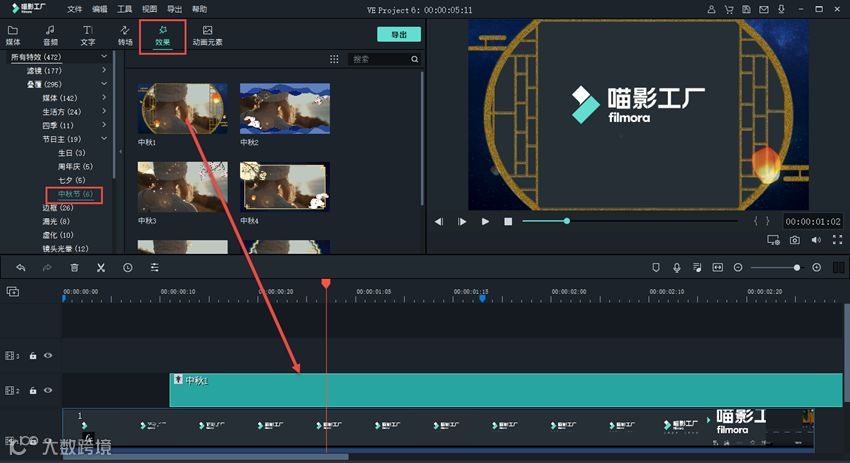Select the 中秋4 effect thumbnail
Viewport: 850px width, 463px height.
pos(285,187)
